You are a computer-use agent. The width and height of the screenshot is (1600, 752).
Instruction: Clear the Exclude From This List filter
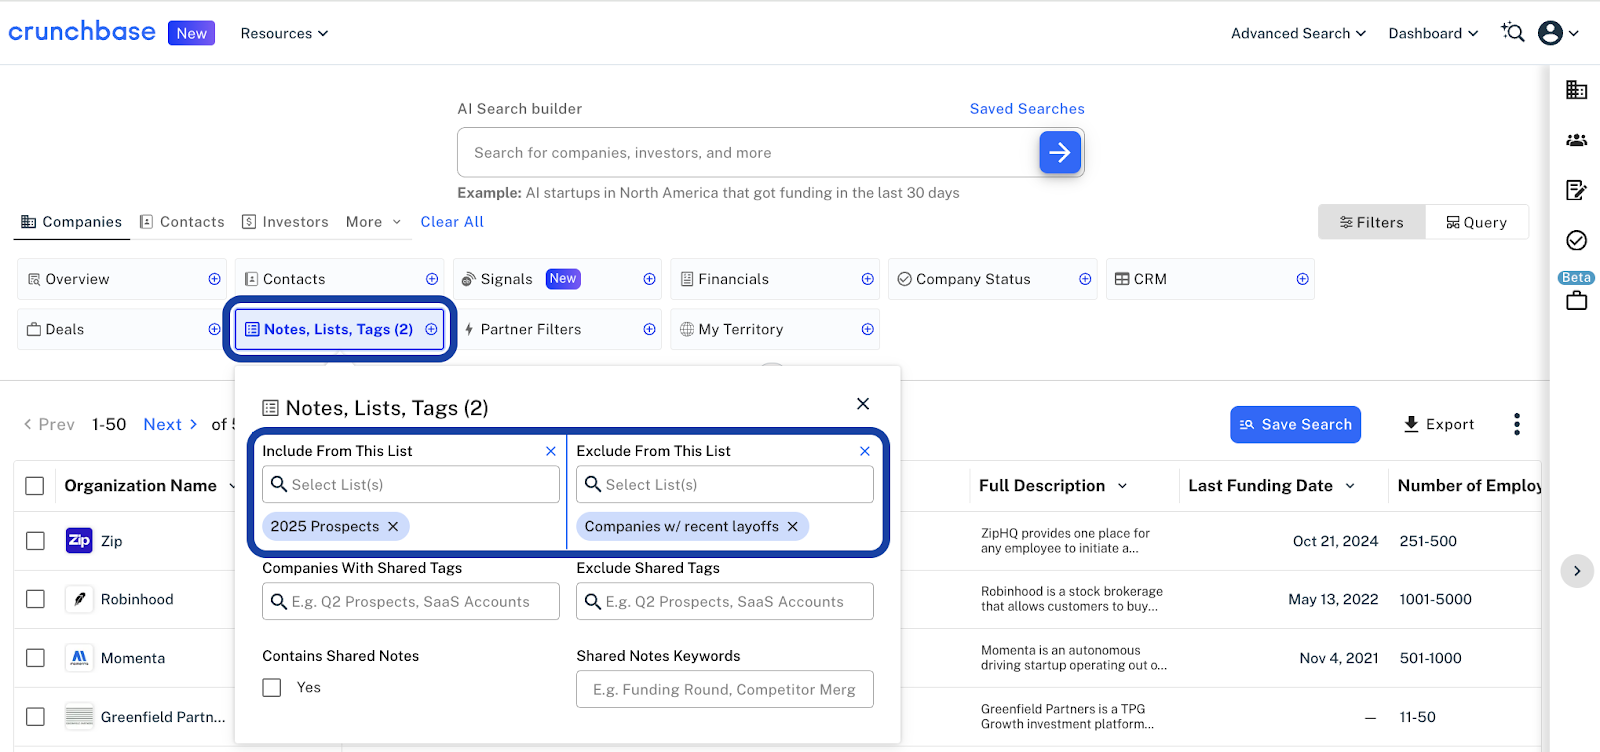(x=865, y=451)
